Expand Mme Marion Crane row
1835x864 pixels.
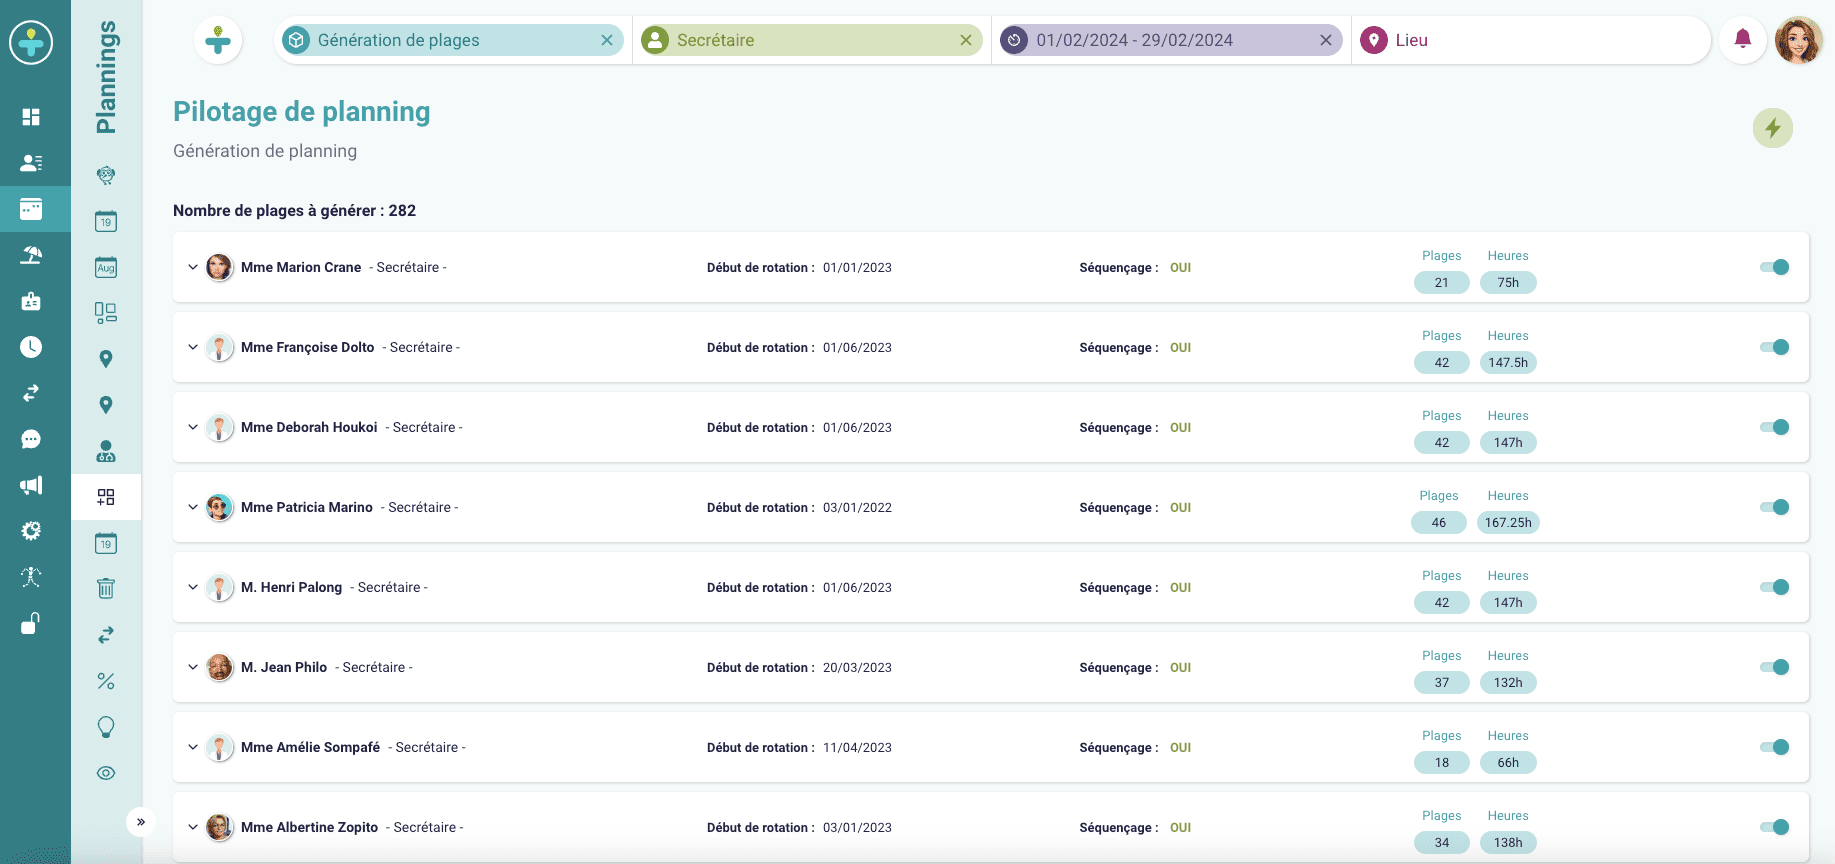tap(193, 267)
